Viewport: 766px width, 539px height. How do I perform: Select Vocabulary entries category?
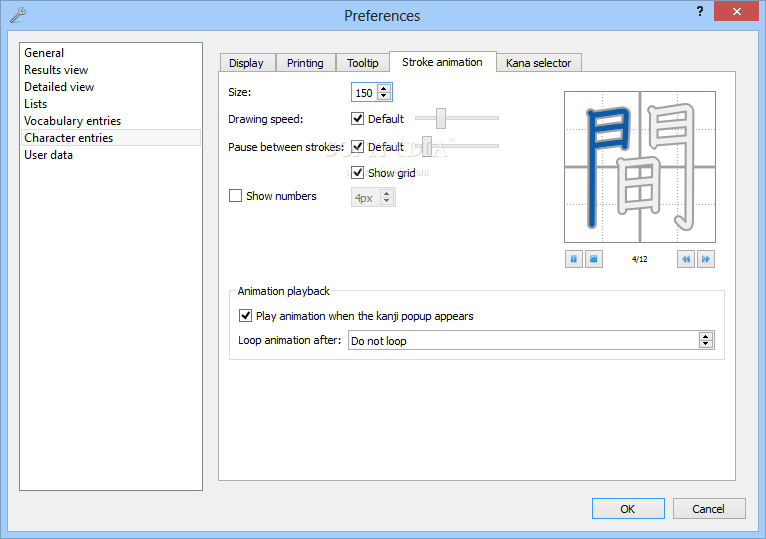111,121
